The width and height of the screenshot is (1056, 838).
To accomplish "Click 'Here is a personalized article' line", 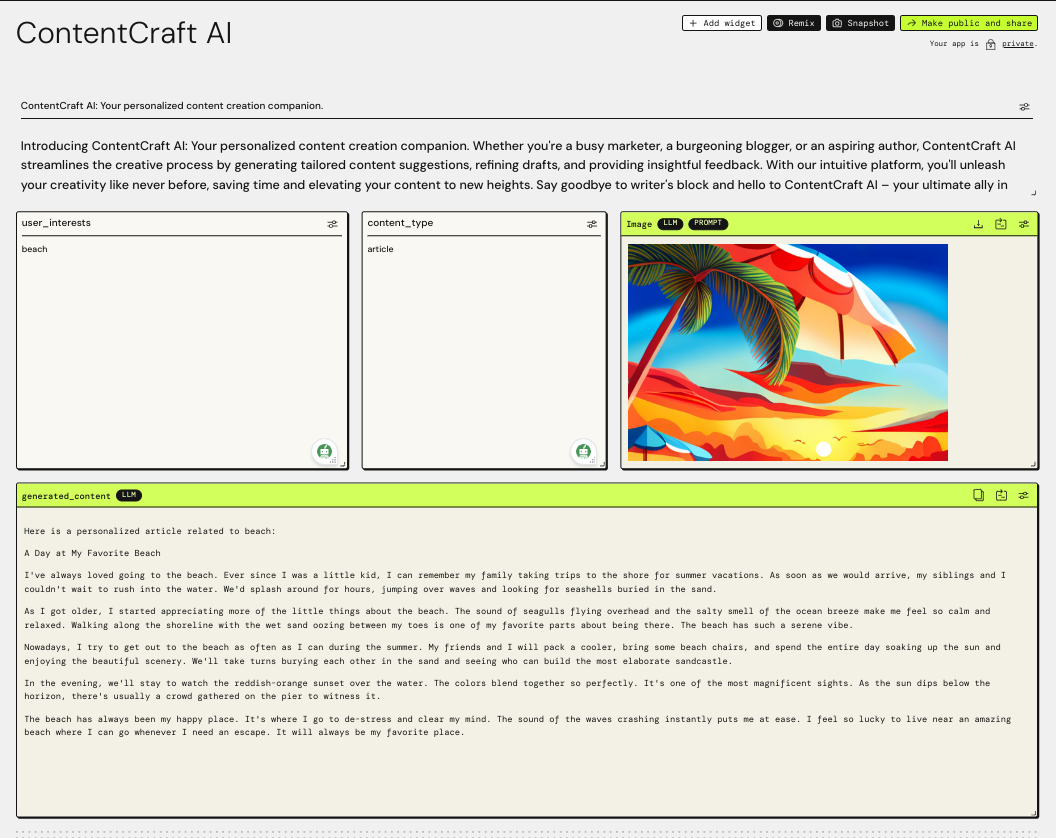I will pyautogui.click(x=150, y=531).
